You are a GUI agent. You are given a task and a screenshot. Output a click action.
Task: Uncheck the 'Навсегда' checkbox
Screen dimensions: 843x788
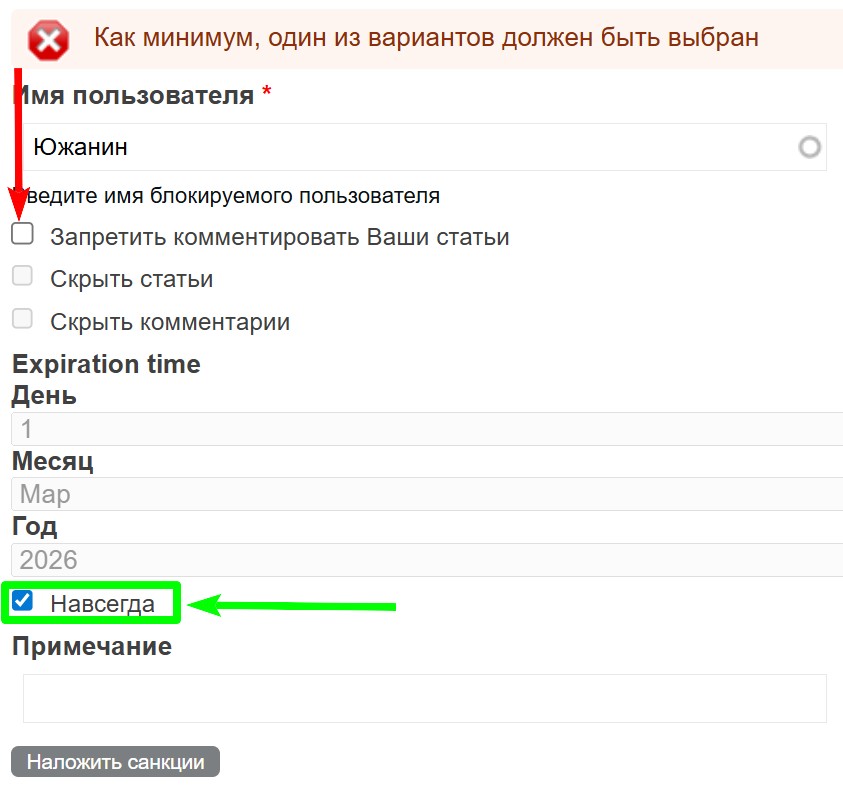pos(22,601)
